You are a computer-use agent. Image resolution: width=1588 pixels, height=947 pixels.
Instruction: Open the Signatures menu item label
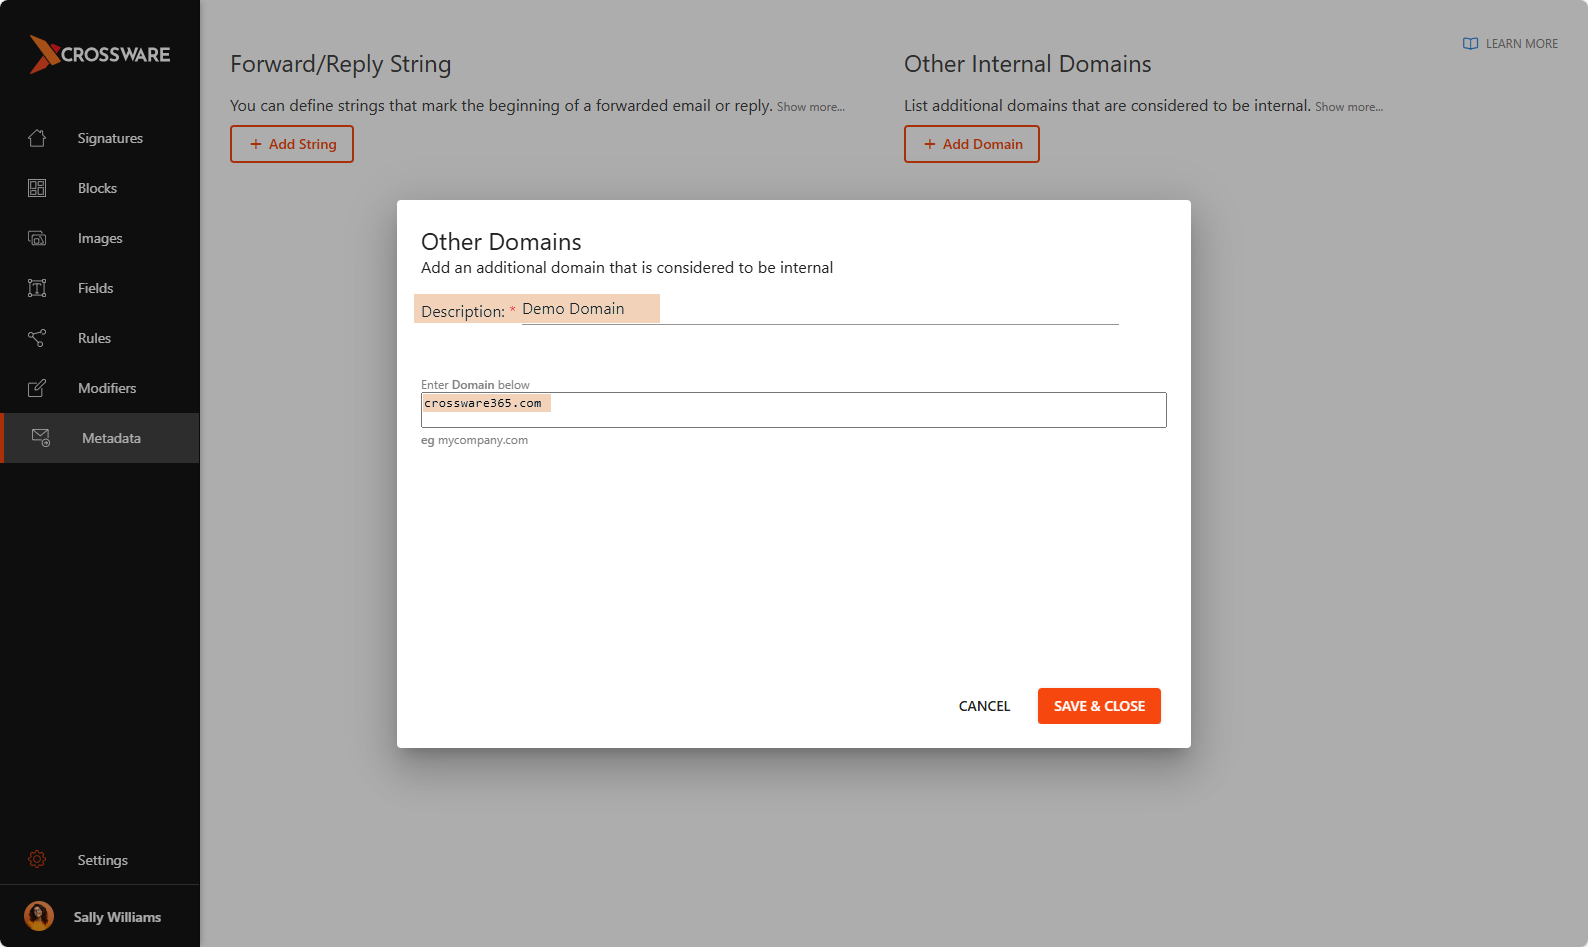110,138
